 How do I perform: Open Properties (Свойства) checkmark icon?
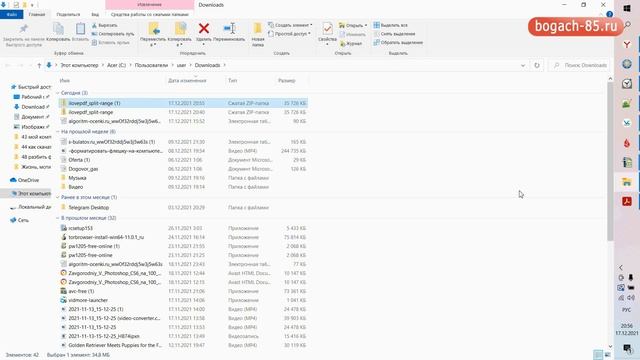tap(327, 29)
